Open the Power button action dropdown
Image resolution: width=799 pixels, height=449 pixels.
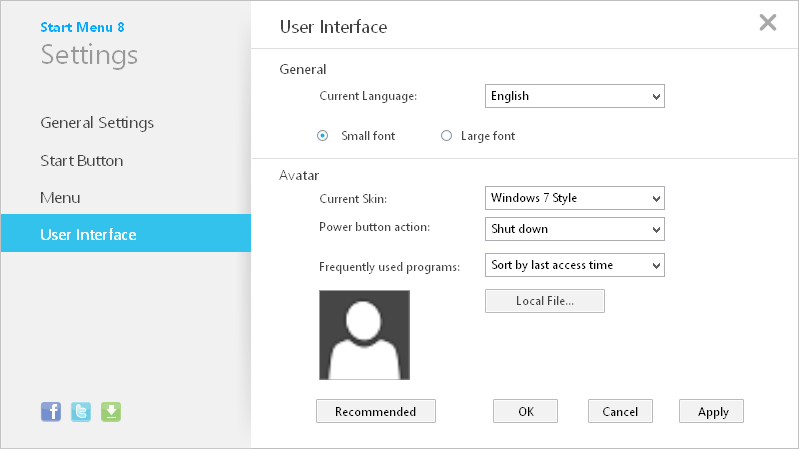pos(574,229)
